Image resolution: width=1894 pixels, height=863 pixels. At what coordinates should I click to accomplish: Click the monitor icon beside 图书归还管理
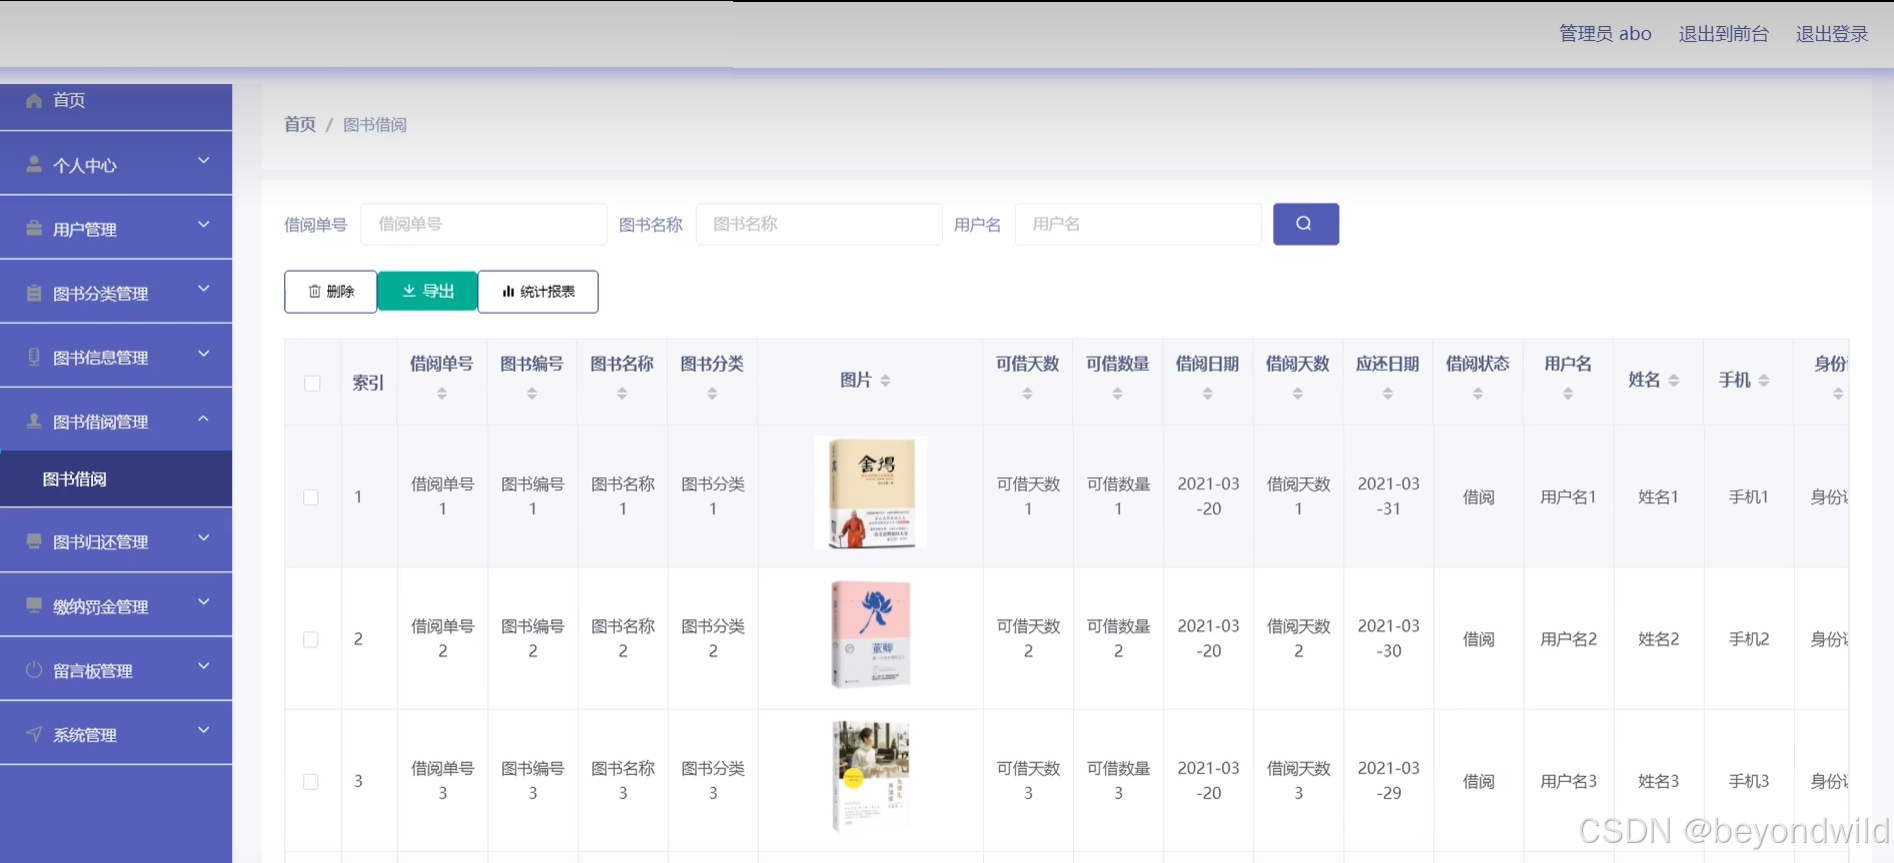click(34, 541)
